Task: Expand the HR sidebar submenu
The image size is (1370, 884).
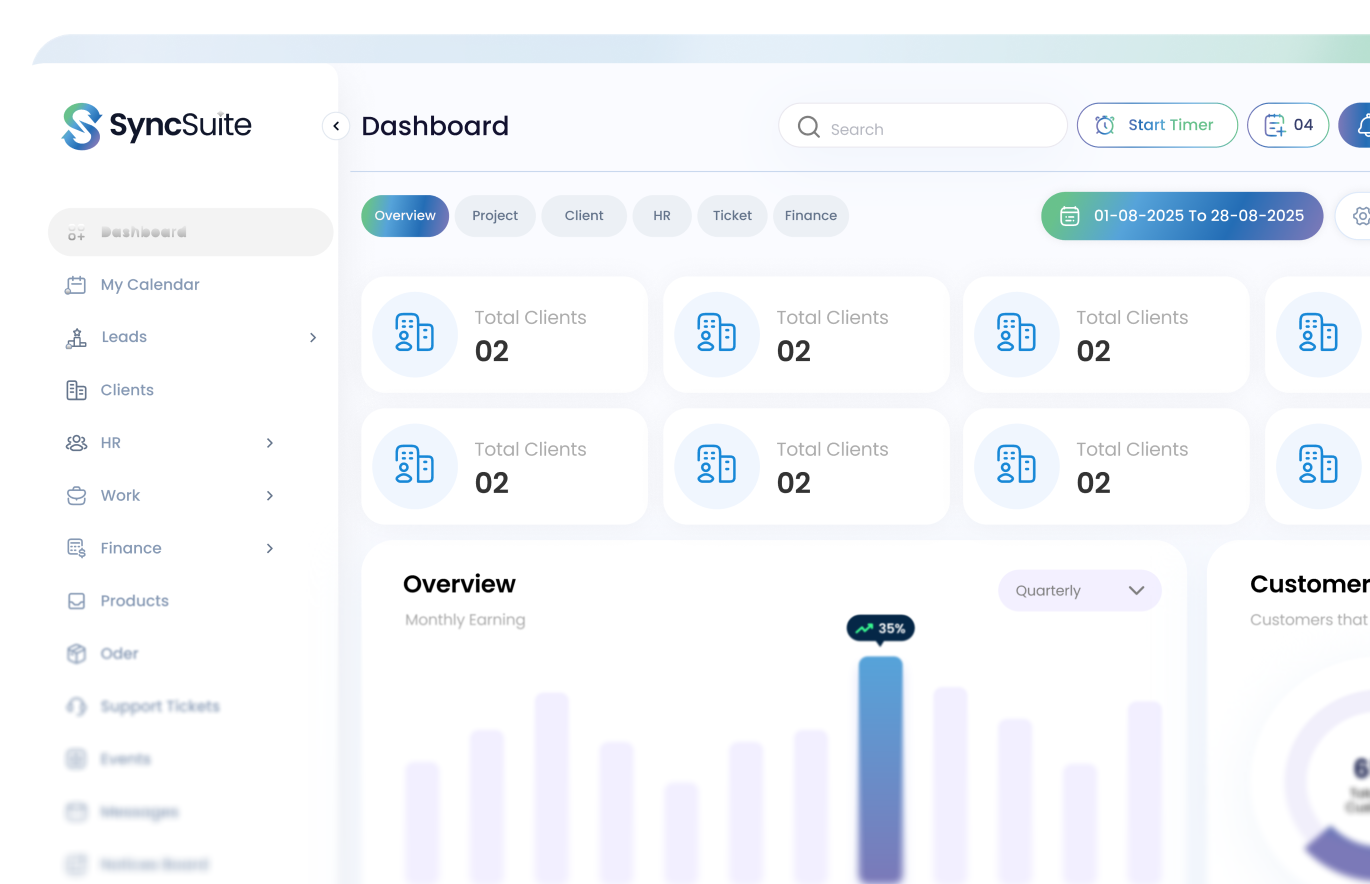Action: tap(269, 443)
